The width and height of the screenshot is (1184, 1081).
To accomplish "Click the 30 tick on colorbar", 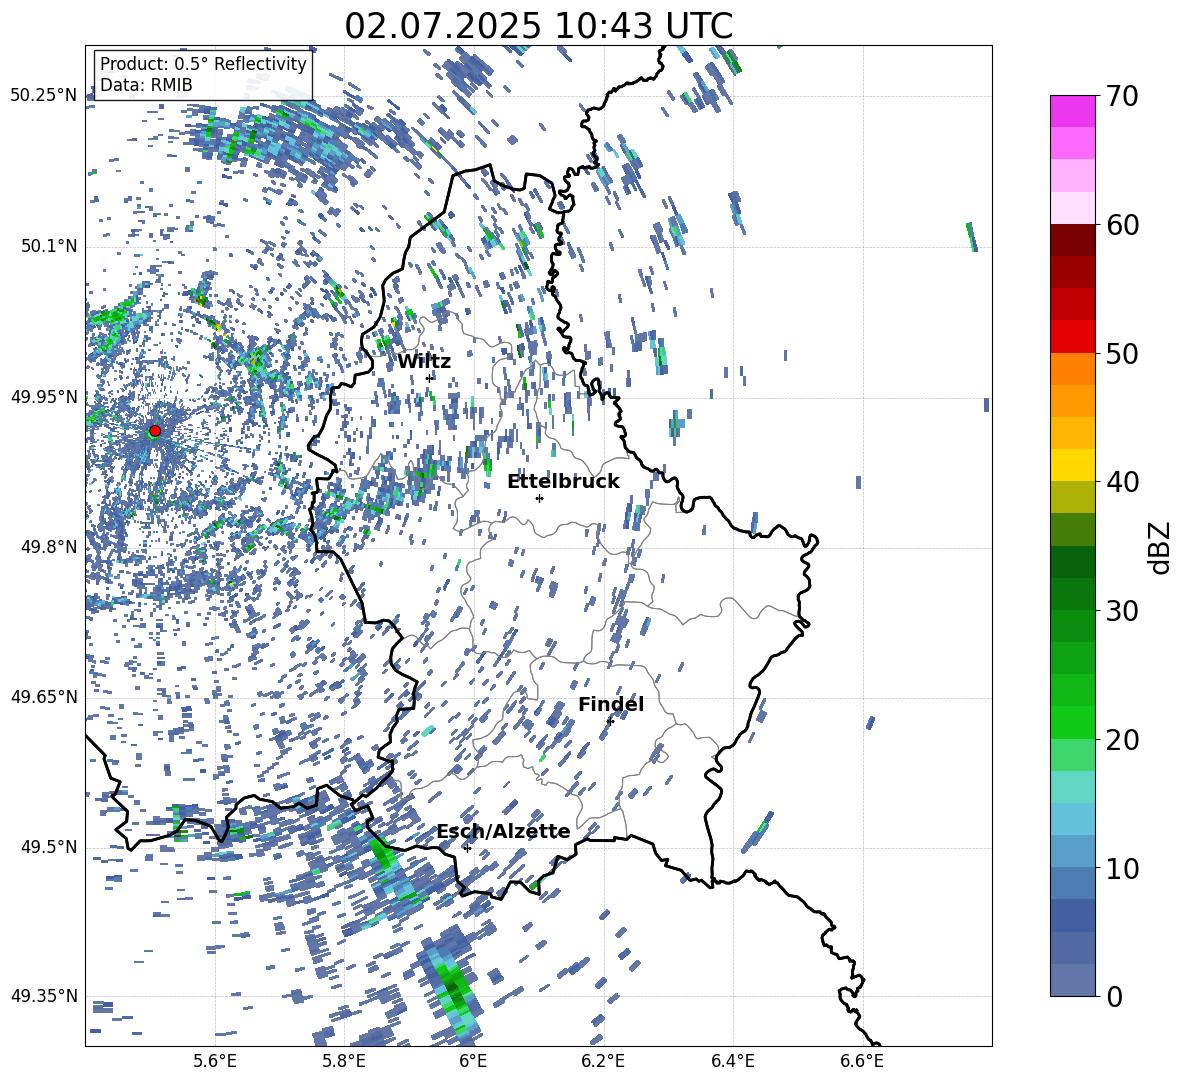I will pos(1122,611).
